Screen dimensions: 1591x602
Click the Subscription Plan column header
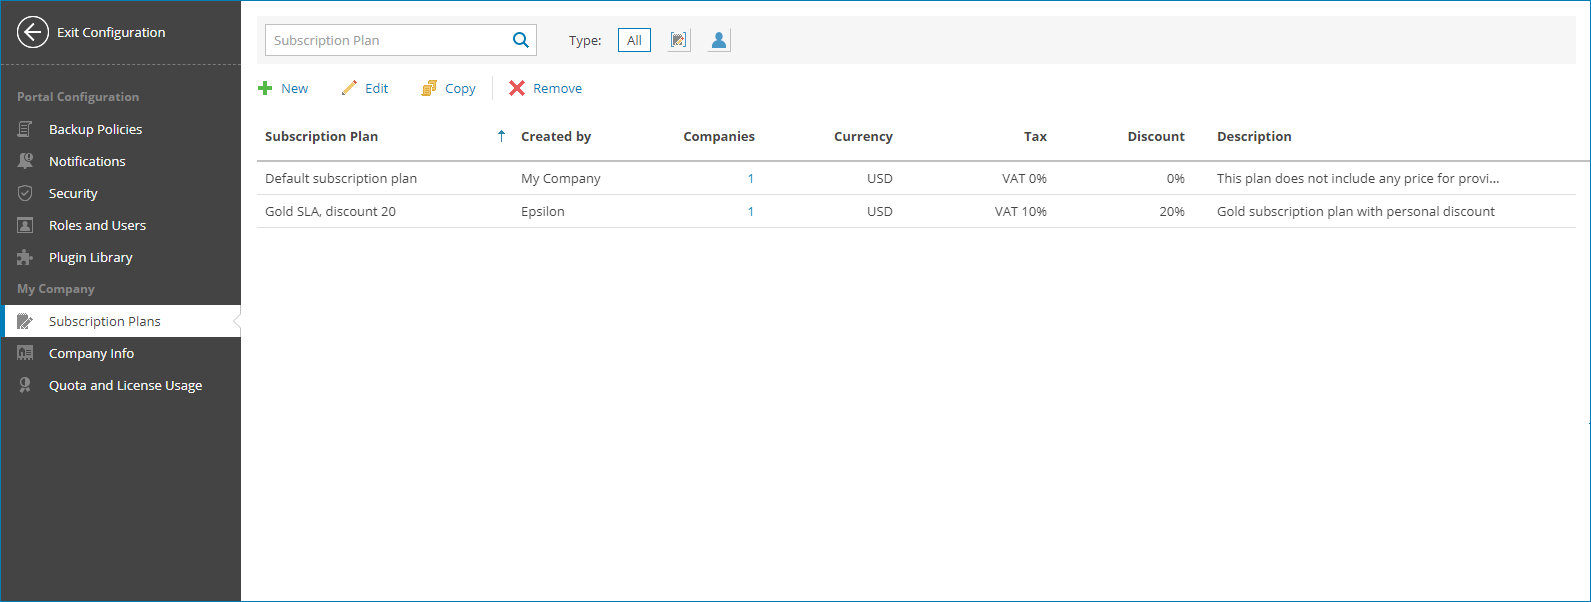click(x=321, y=136)
